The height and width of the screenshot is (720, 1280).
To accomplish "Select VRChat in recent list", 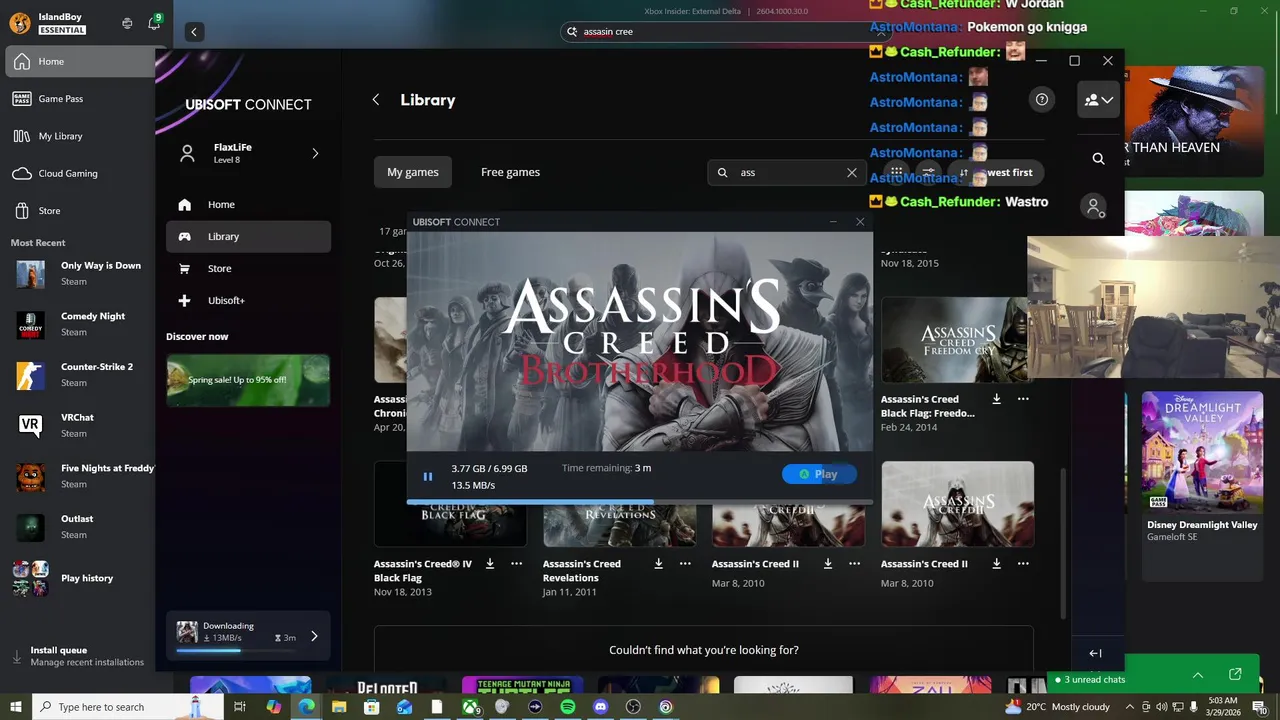I will pyautogui.click(x=80, y=426).
